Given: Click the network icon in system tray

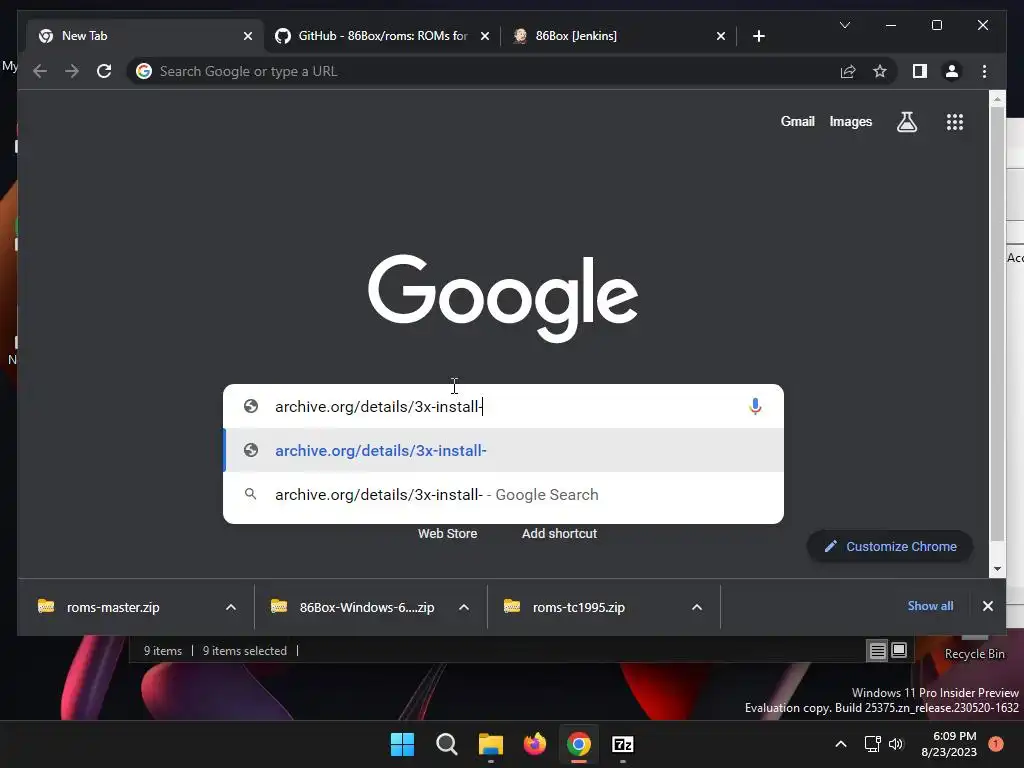Looking at the screenshot, I should point(872,744).
